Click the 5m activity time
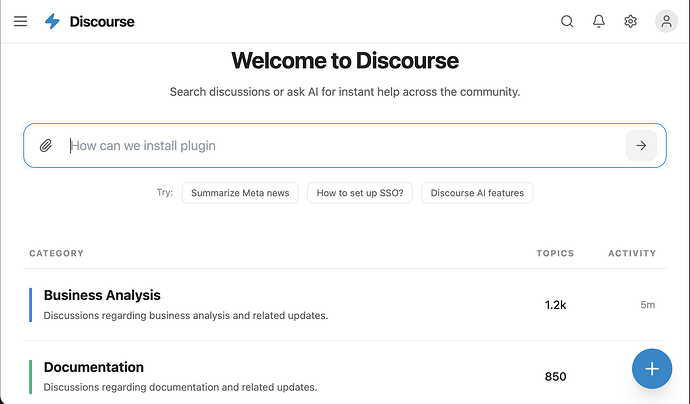The height and width of the screenshot is (404, 690). click(647, 305)
